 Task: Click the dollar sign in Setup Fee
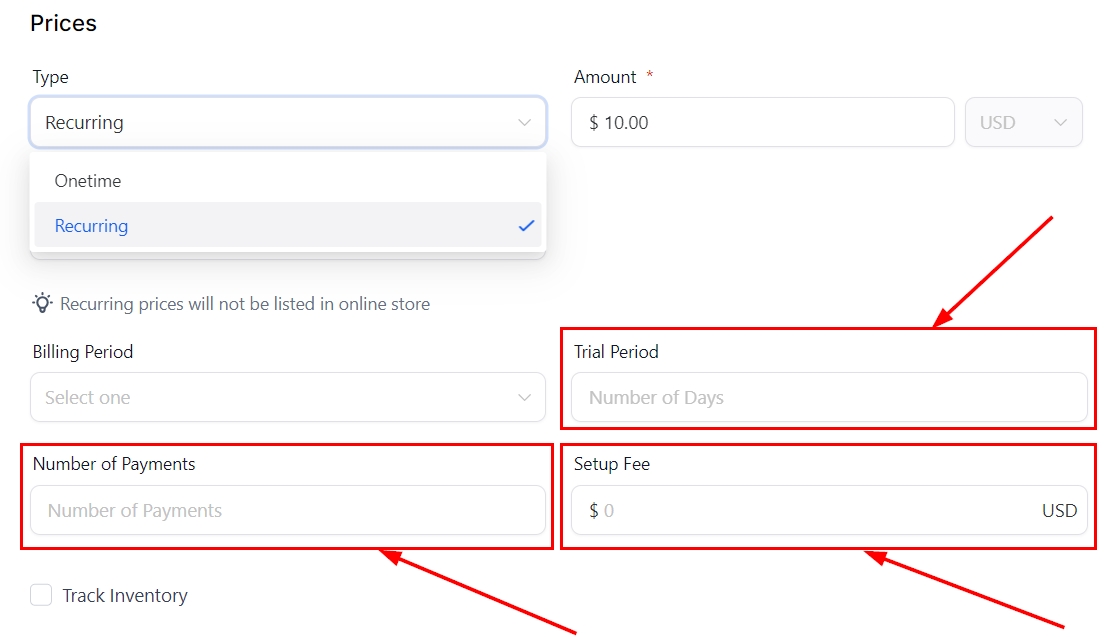click(x=594, y=511)
